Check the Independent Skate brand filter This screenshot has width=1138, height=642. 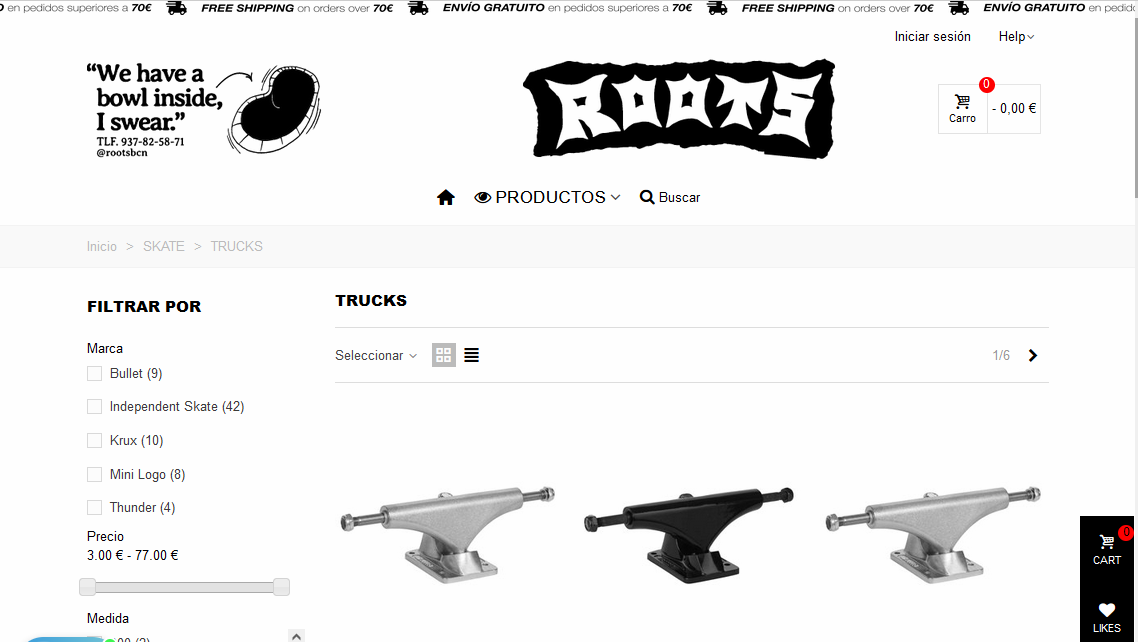pyautogui.click(x=94, y=407)
